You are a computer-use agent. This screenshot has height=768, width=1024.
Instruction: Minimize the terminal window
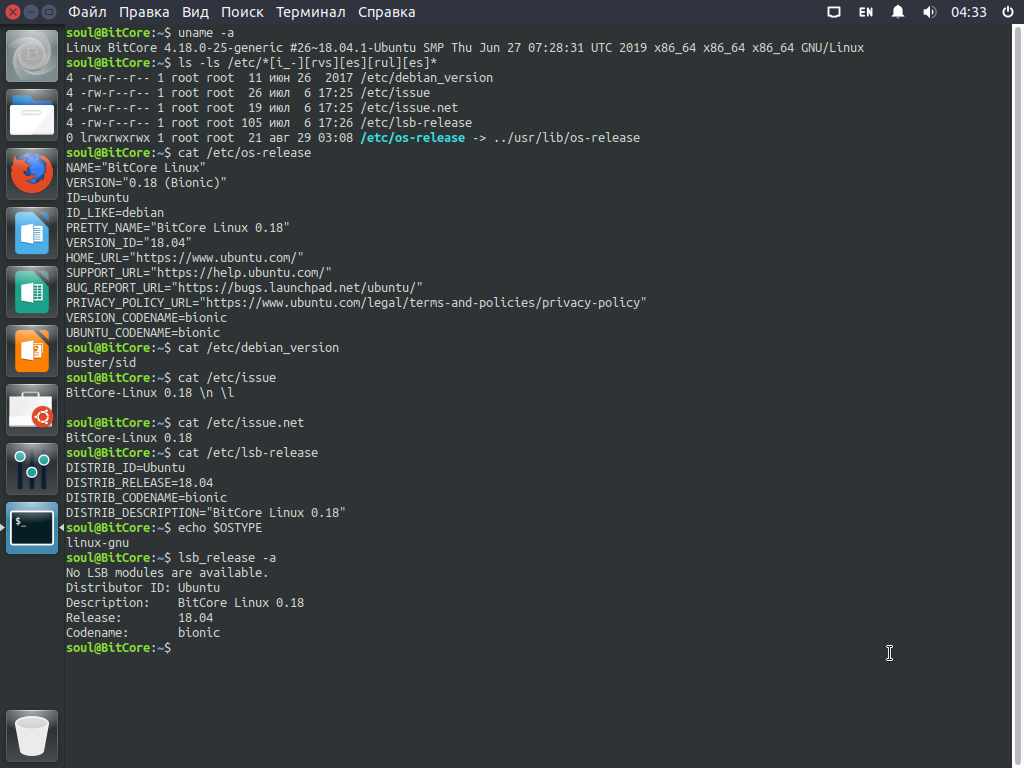point(30,12)
